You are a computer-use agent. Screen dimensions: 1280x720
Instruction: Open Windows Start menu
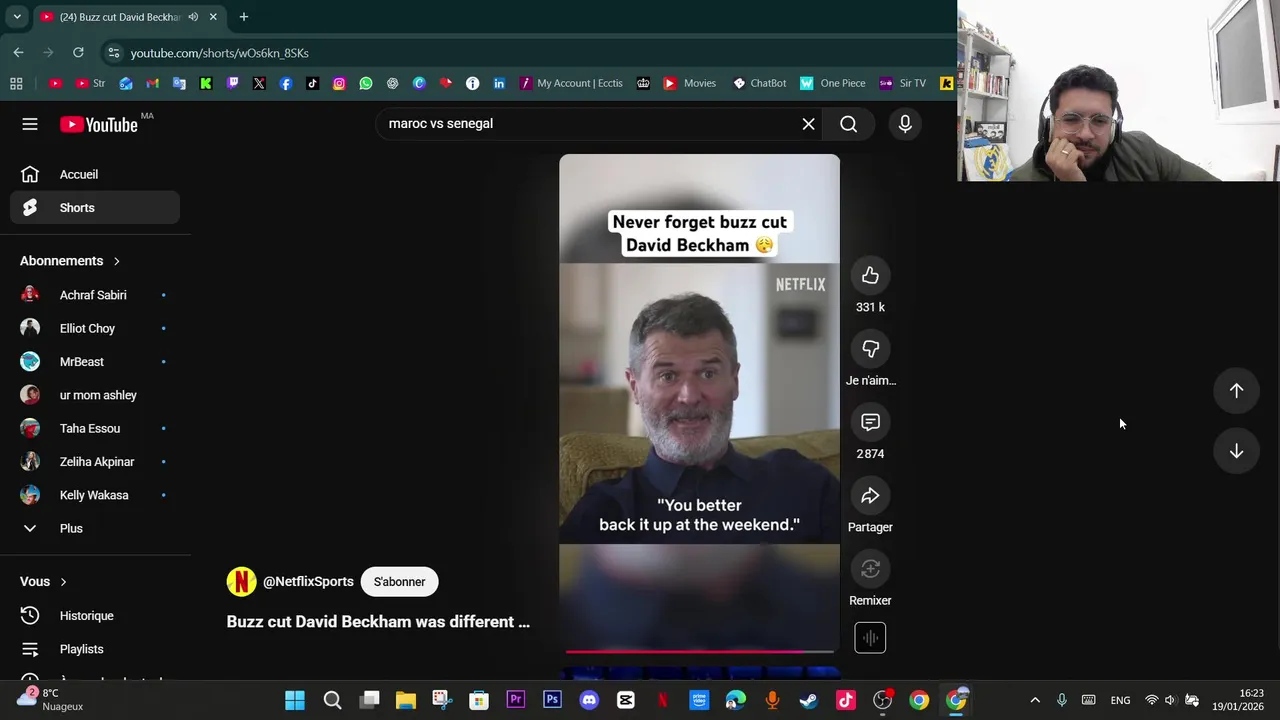pyautogui.click(x=295, y=700)
